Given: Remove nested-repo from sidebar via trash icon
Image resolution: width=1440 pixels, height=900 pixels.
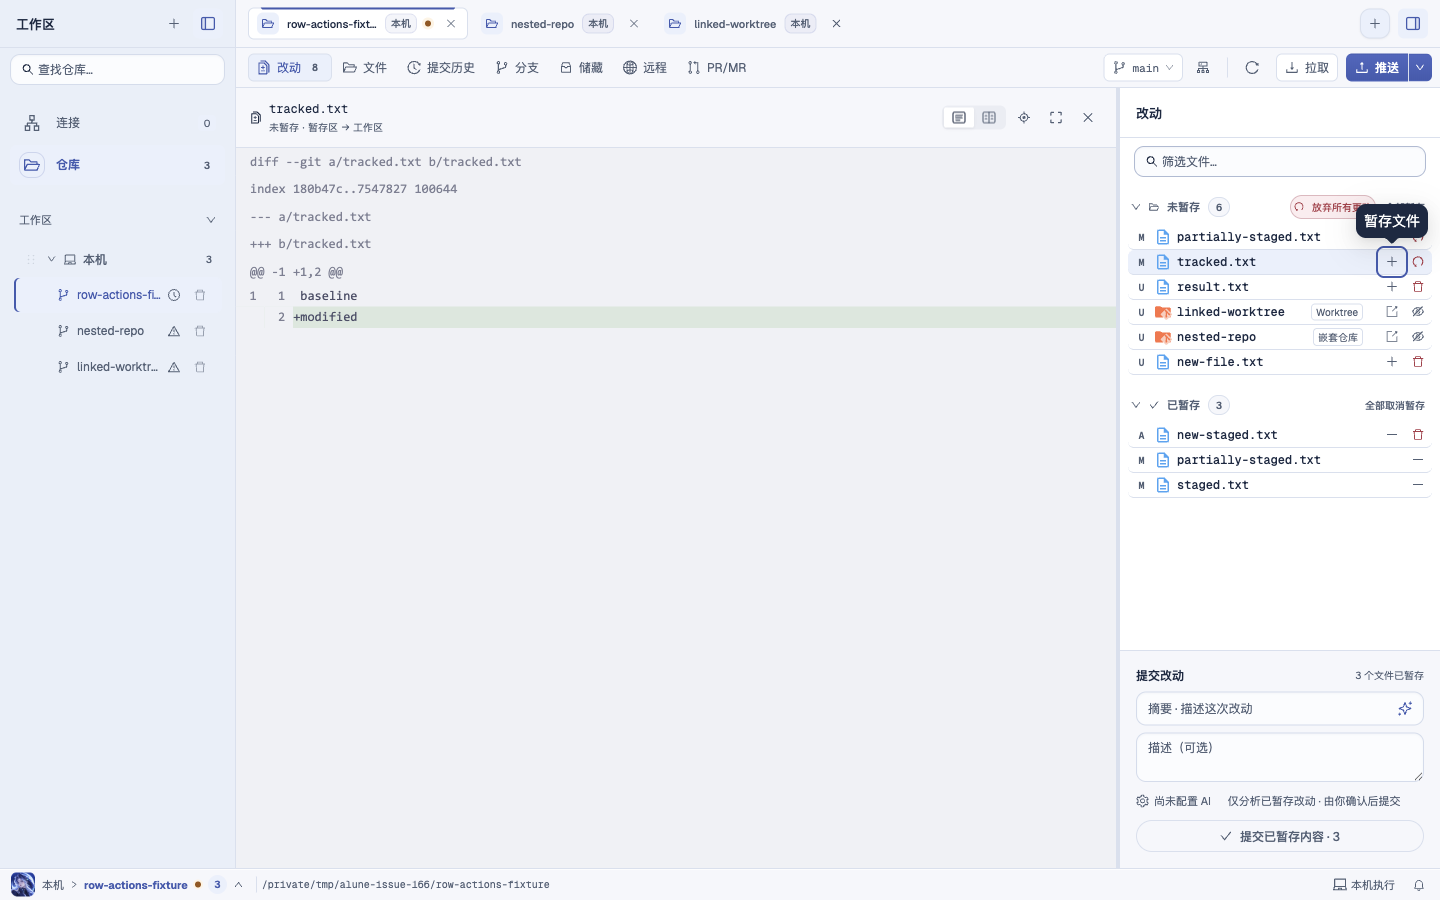Looking at the screenshot, I should (x=200, y=331).
